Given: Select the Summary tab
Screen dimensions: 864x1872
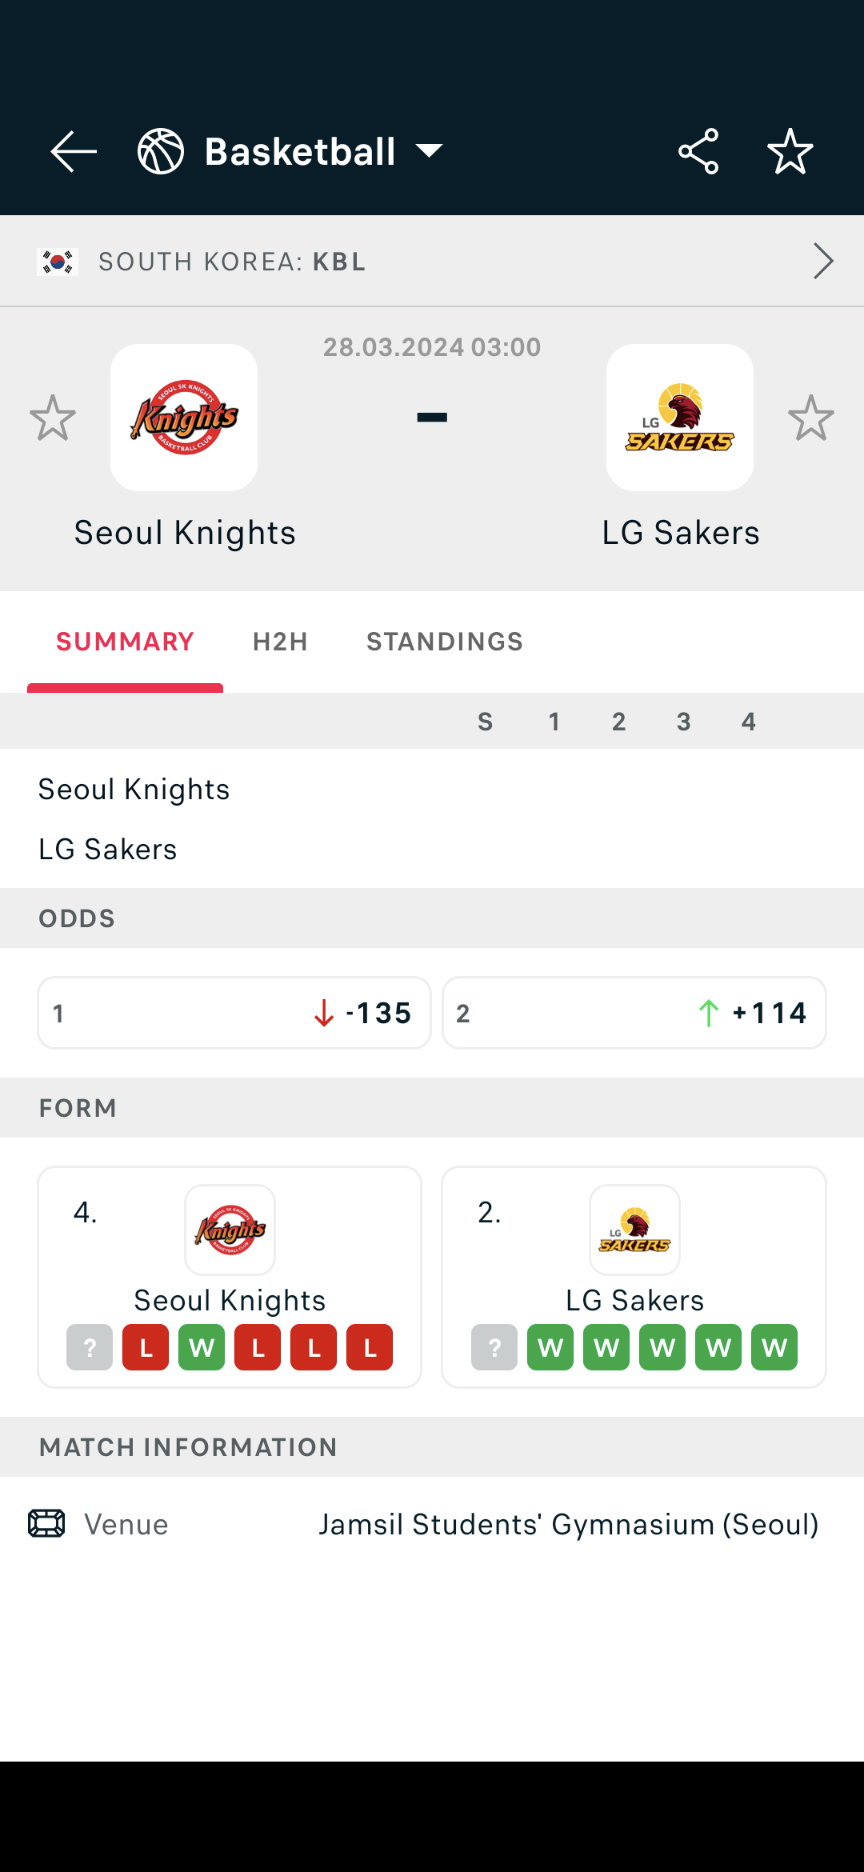Looking at the screenshot, I should tap(125, 642).
